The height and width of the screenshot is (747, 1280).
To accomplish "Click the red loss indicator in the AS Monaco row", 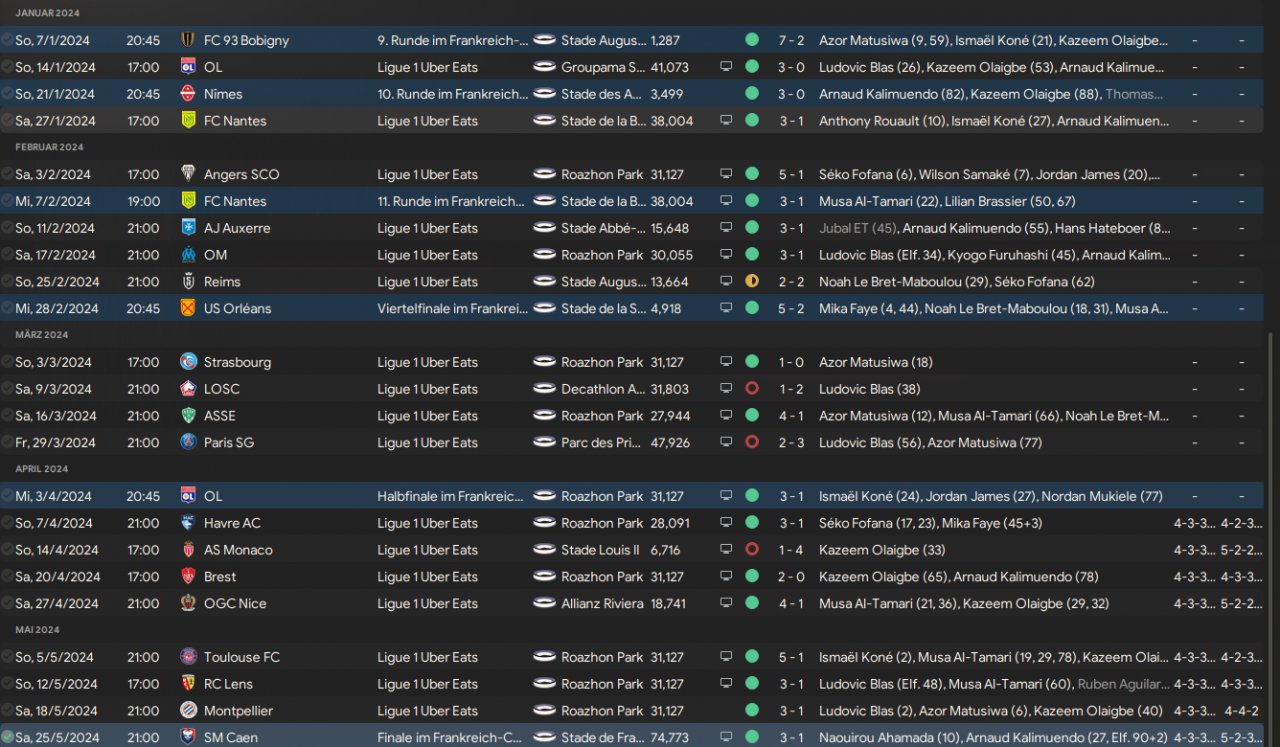I will (x=752, y=550).
